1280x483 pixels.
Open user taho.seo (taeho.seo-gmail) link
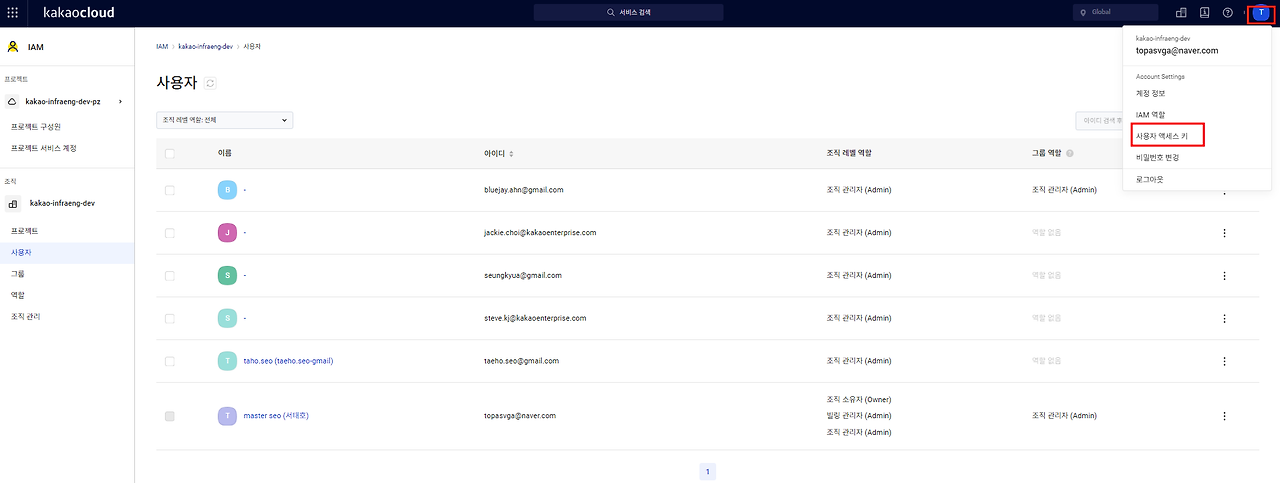tap(288, 361)
